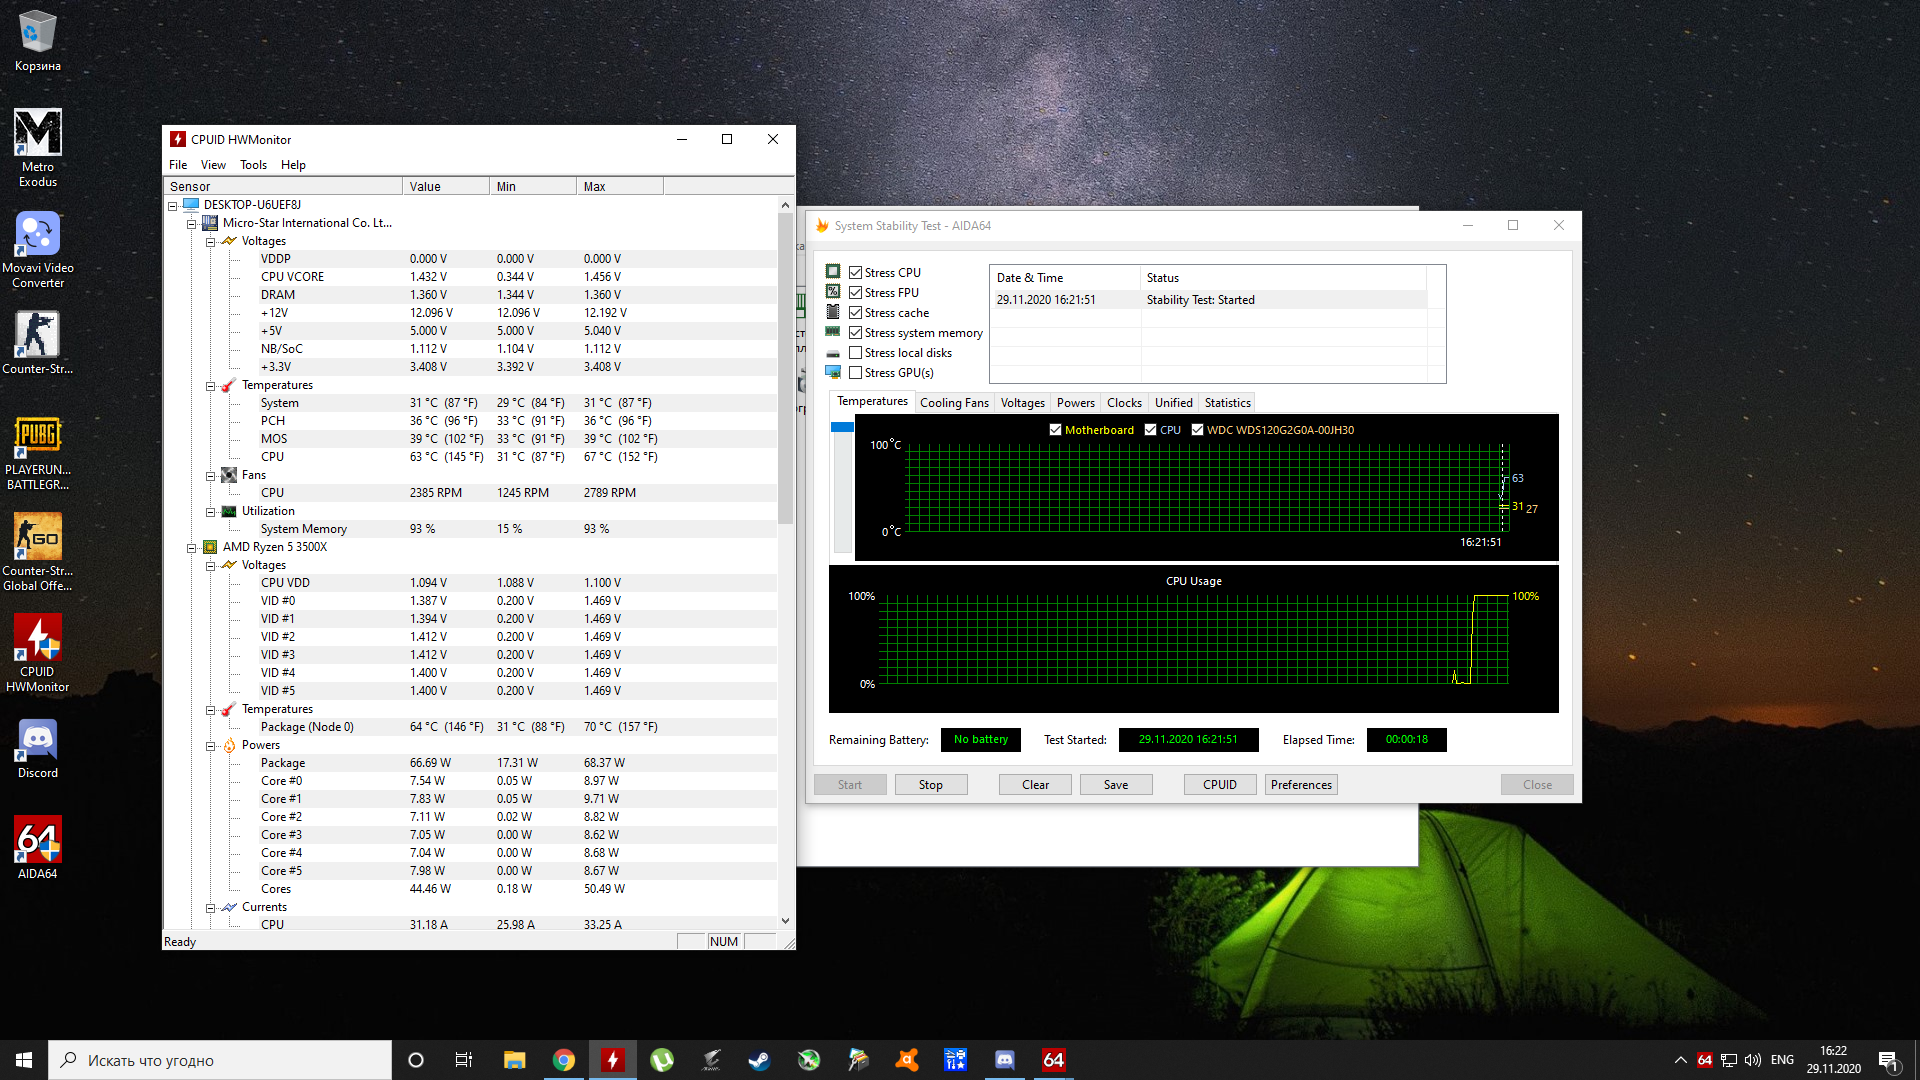This screenshot has height=1080, width=1920.
Task: Click the Google Chrome taskbar icon
Action: tap(564, 1060)
